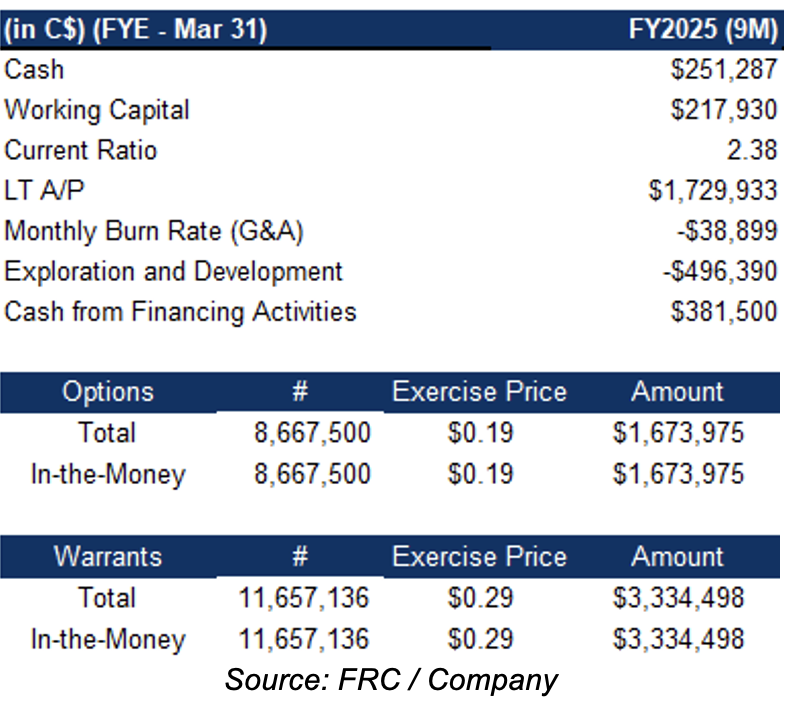Click the Cash value $251,287
The height and width of the screenshot is (712, 798).
click(724, 69)
